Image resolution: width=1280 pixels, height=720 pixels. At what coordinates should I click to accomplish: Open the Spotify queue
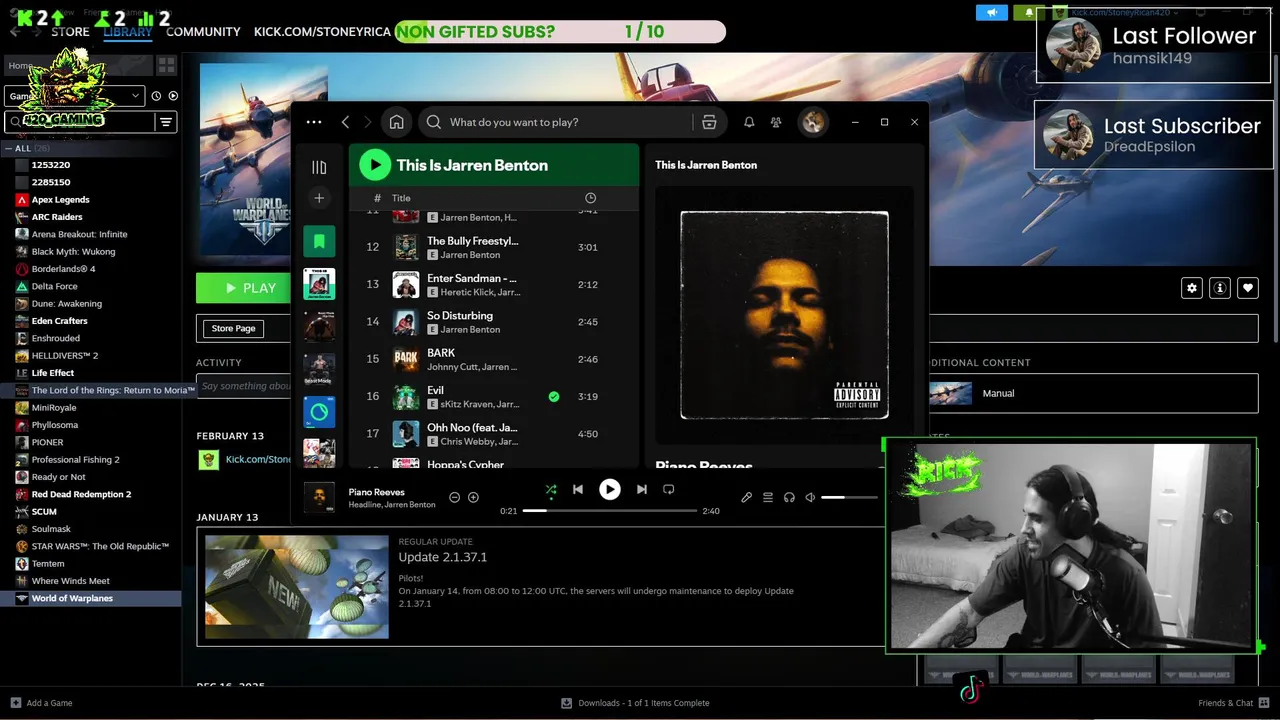(768, 497)
